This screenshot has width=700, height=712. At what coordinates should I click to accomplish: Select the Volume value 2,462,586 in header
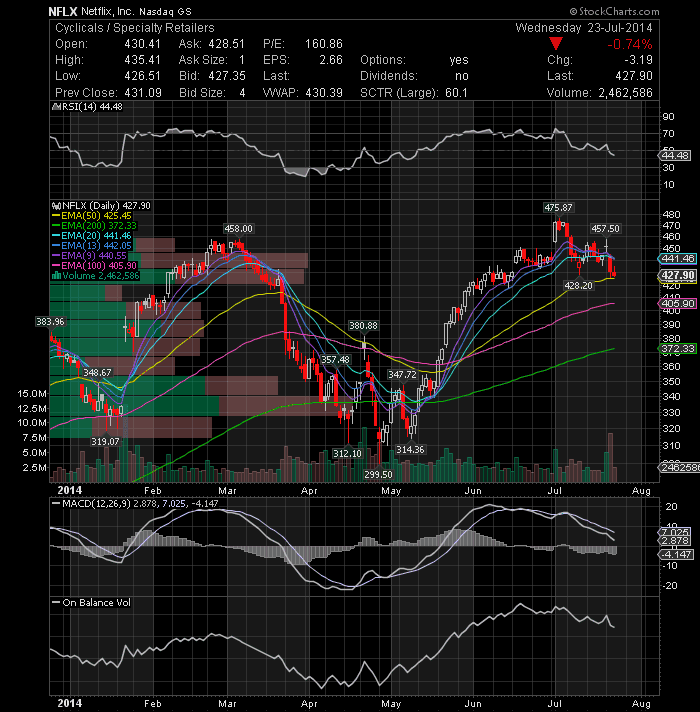(625, 93)
